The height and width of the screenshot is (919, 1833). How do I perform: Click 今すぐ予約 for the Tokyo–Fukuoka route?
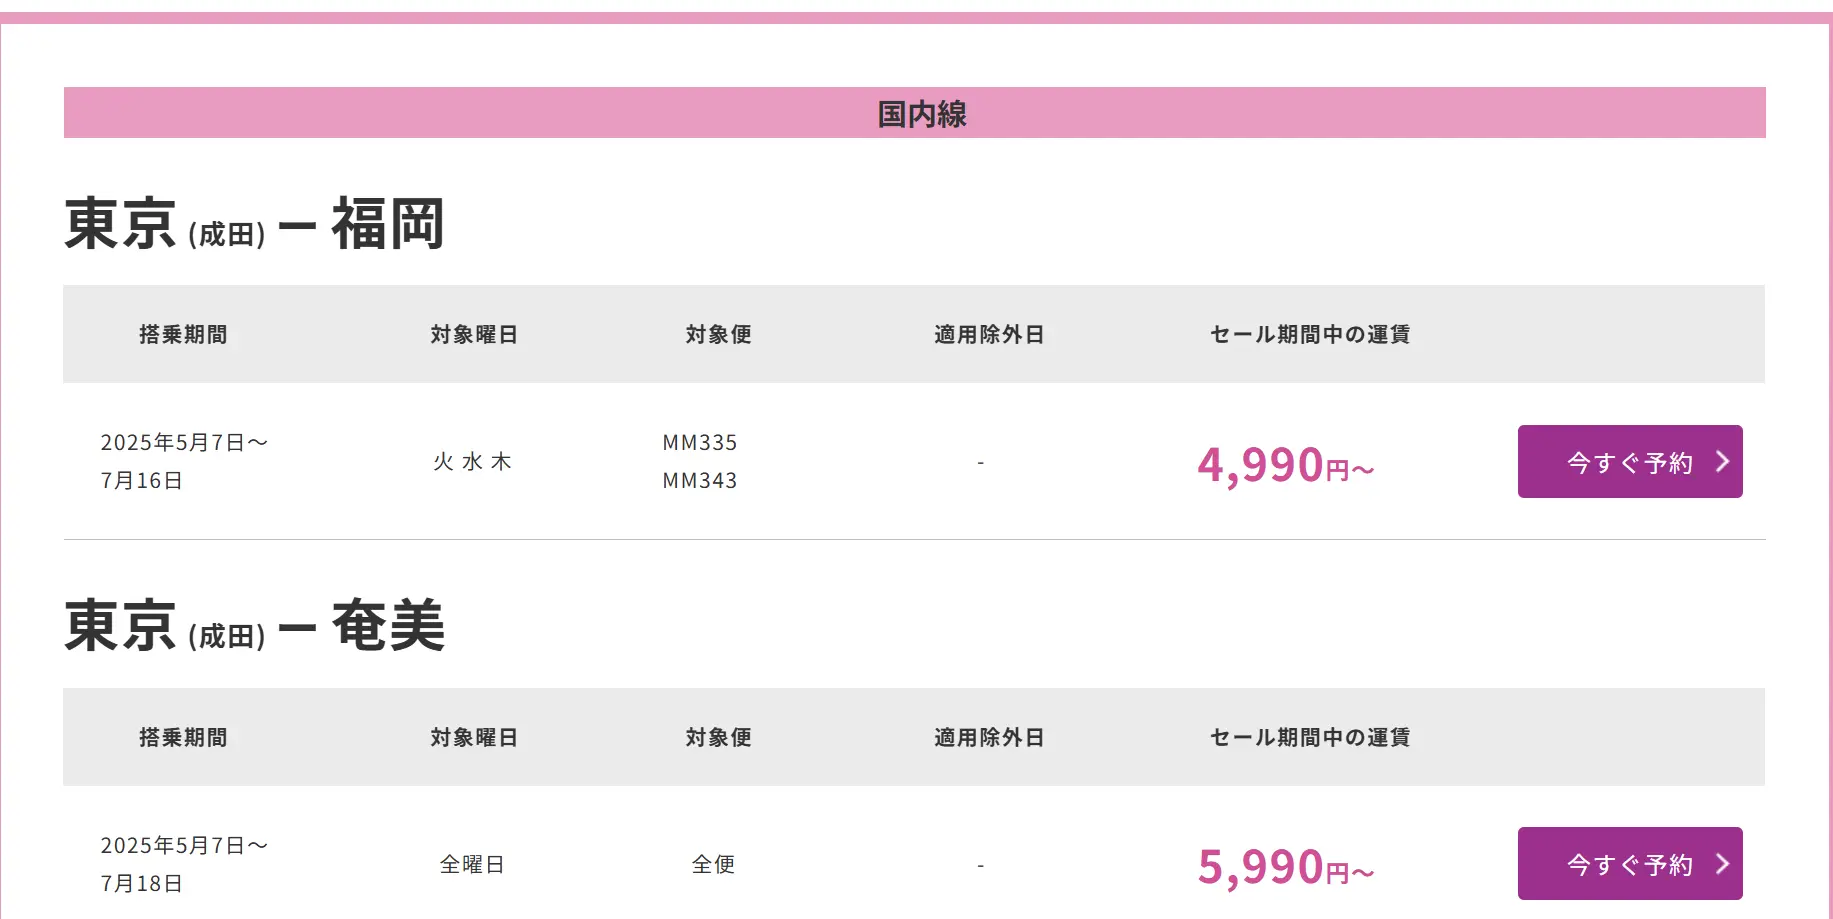coord(1628,462)
